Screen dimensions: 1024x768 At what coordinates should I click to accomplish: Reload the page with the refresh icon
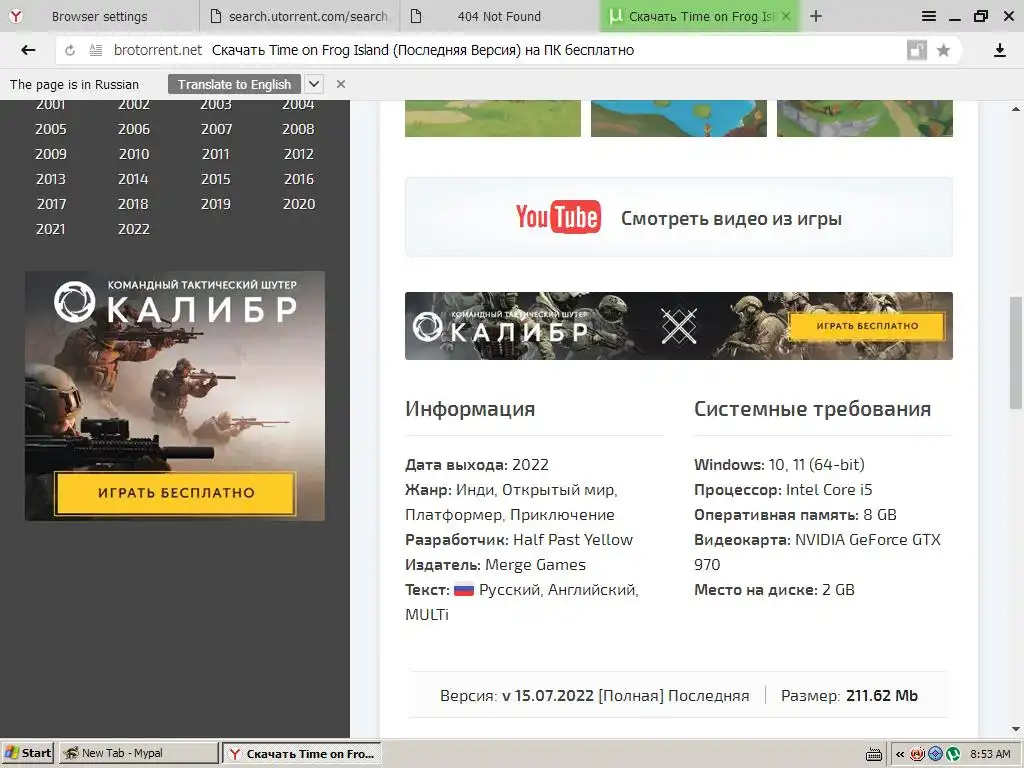click(x=70, y=50)
